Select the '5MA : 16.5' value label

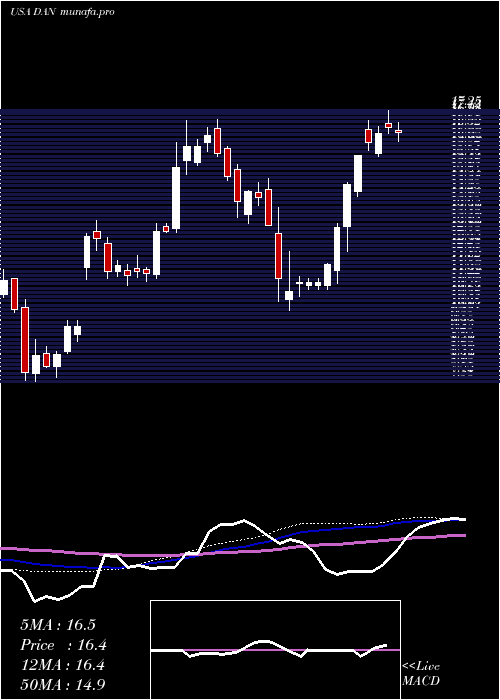point(58,625)
